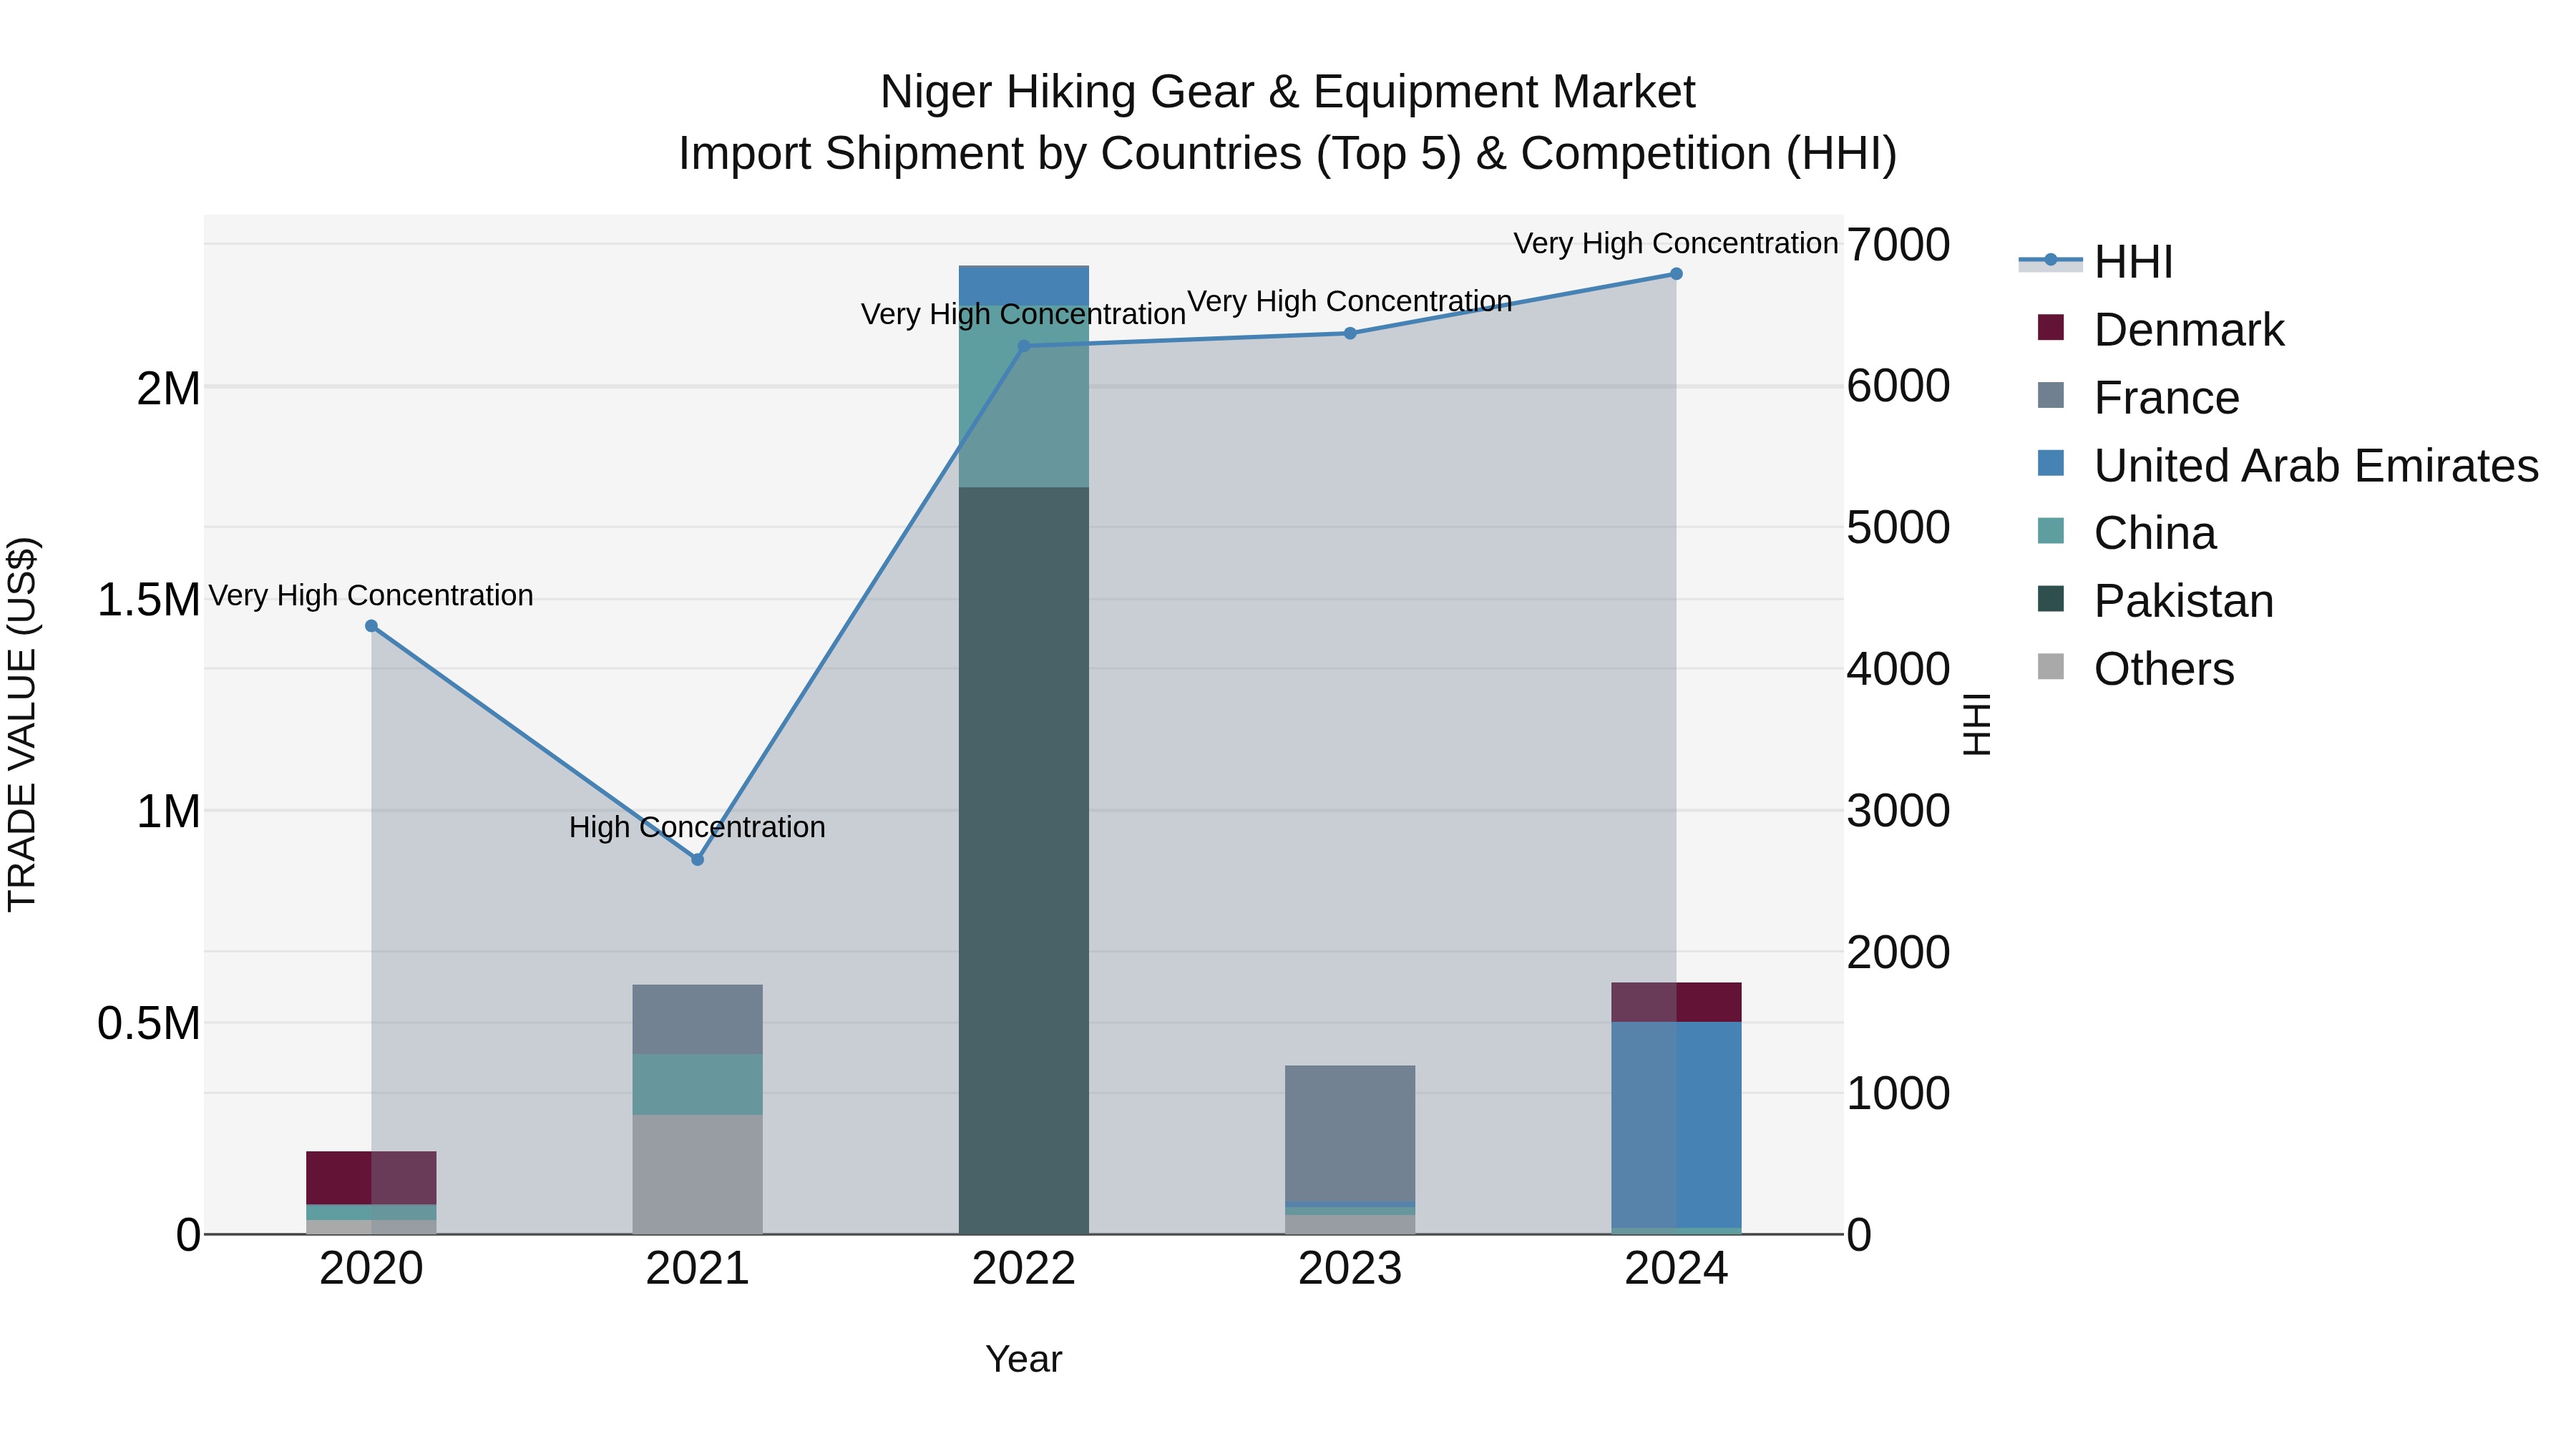Click the Others gray legend swatch
This screenshot has height=1449, width=2576.
(x=2051, y=666)
